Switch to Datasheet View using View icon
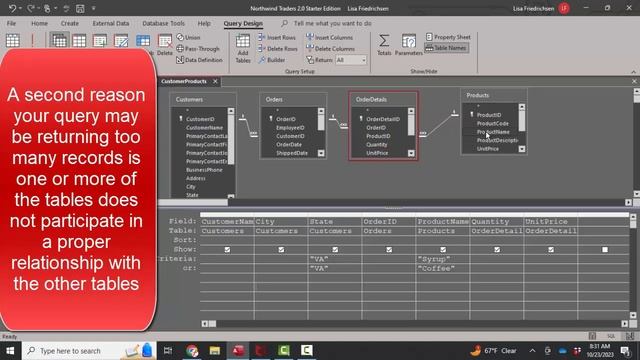 (x=13, y=40)
